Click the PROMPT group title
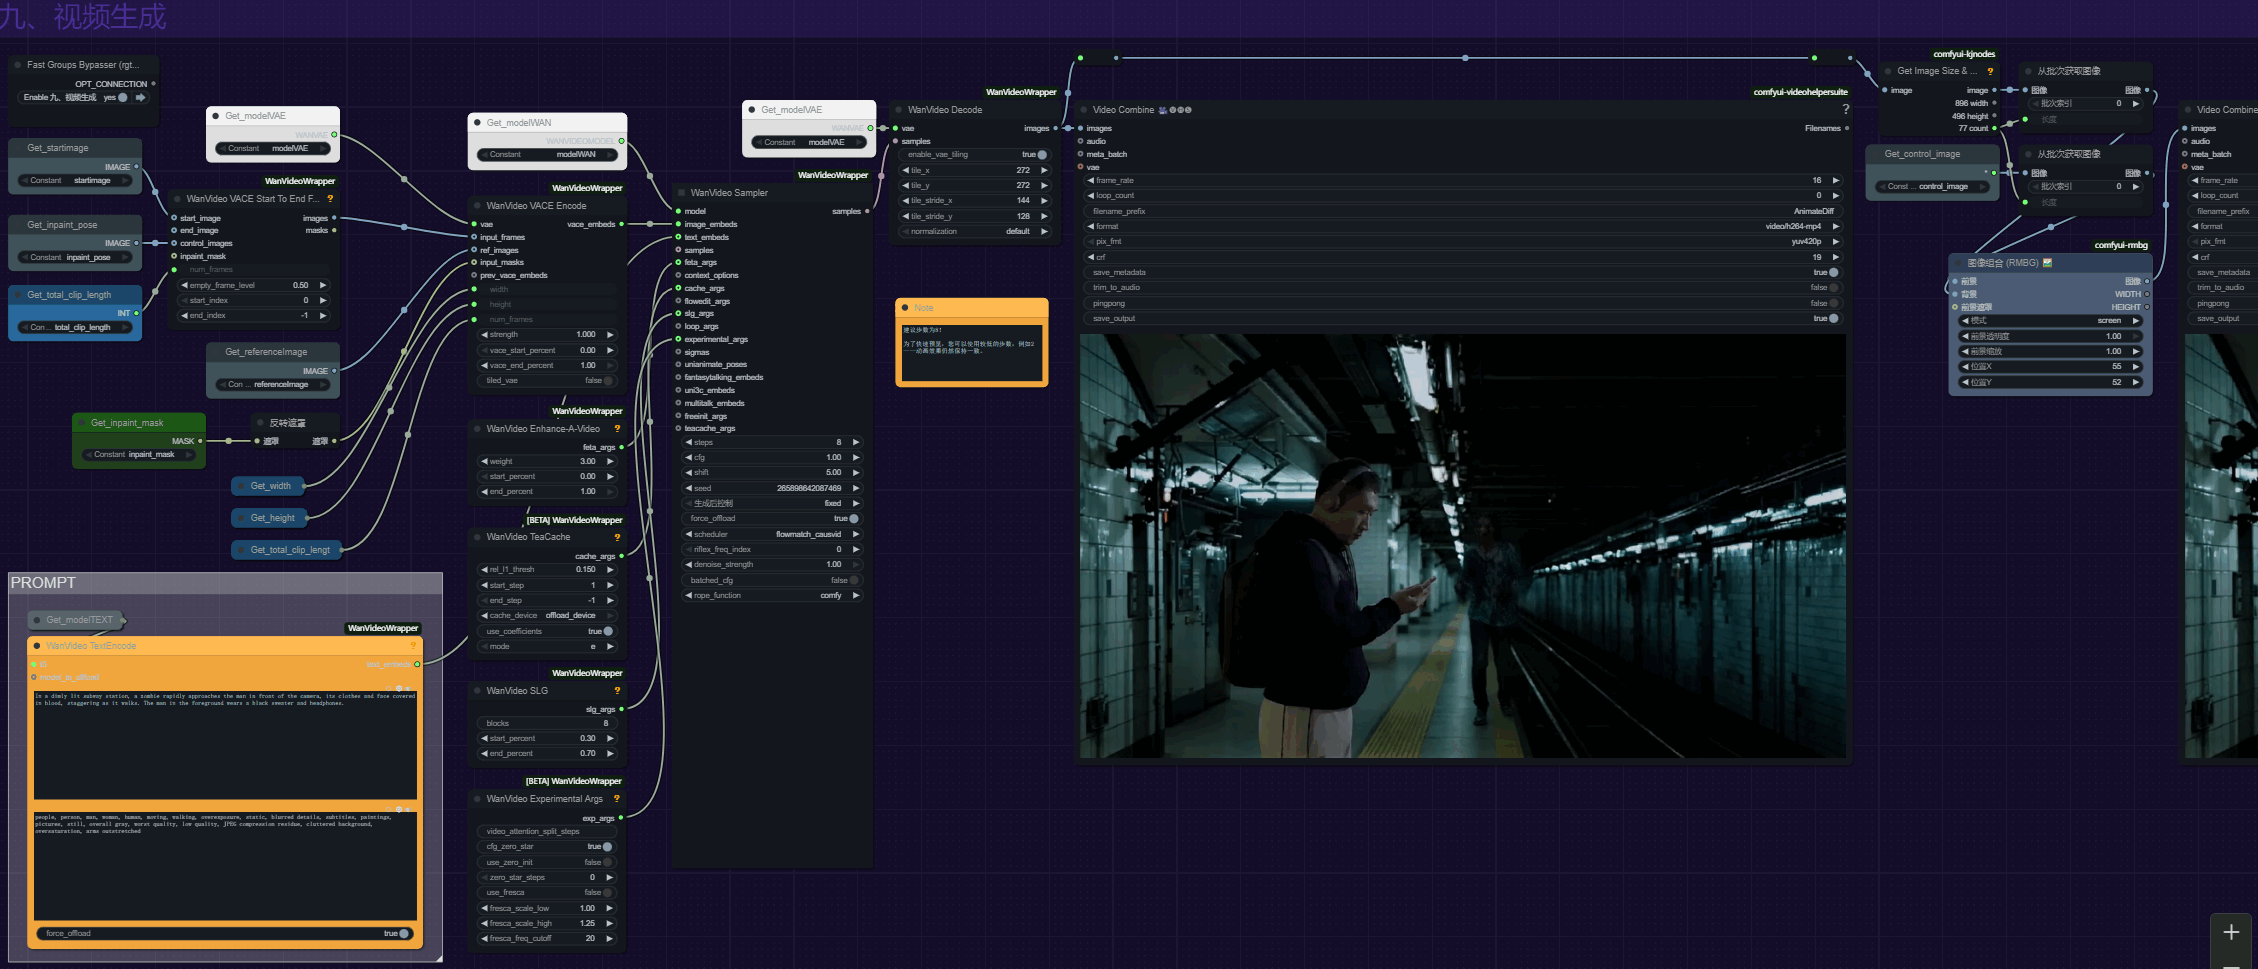 (43, 583)
